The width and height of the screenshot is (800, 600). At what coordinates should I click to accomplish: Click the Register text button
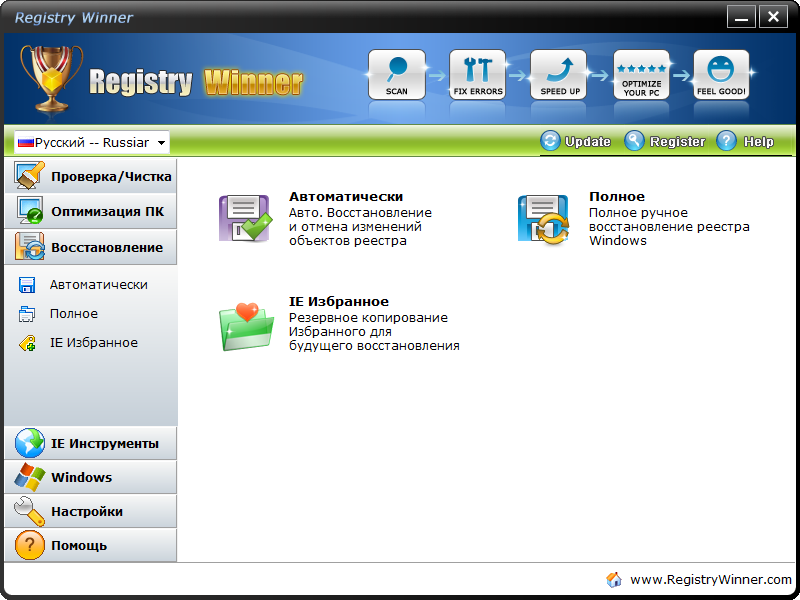coord(677,141)
